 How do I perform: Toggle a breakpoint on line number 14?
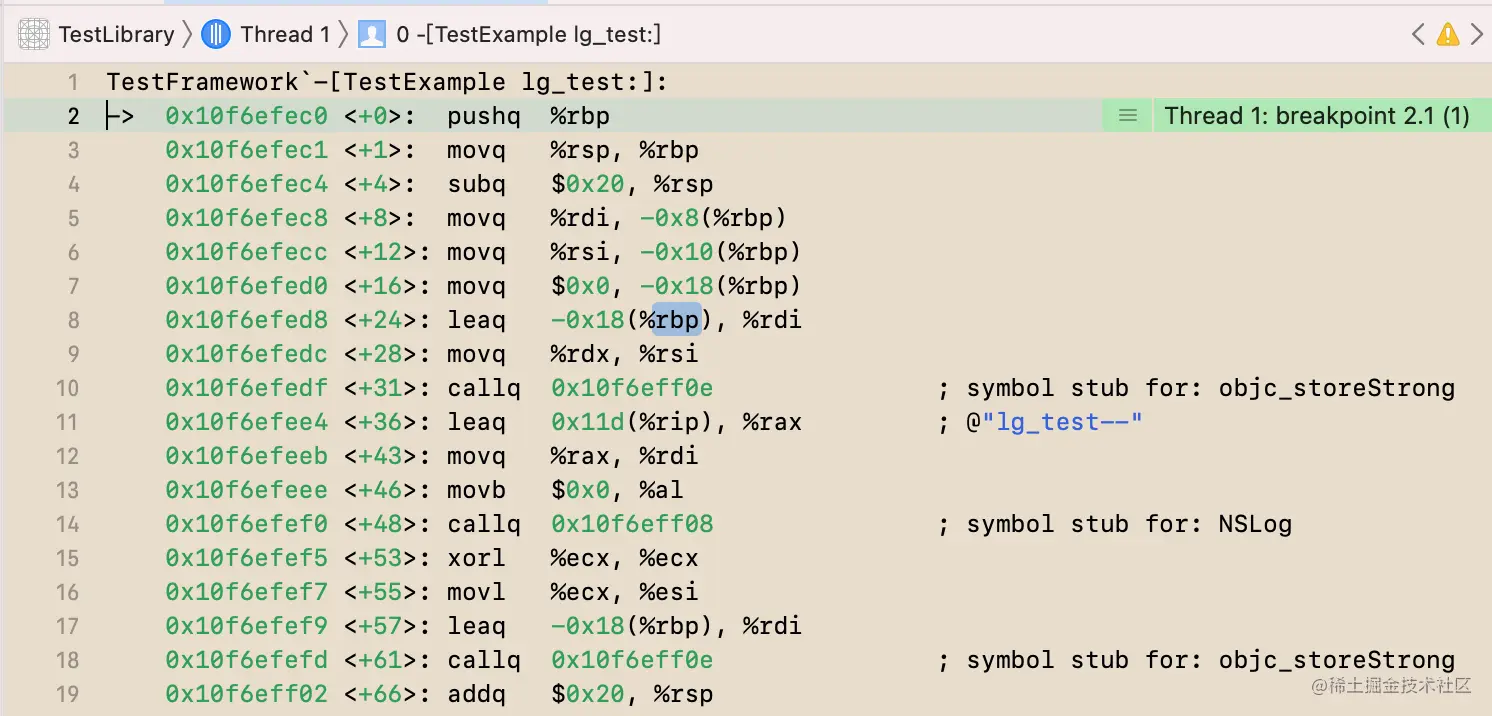point(67,524)
